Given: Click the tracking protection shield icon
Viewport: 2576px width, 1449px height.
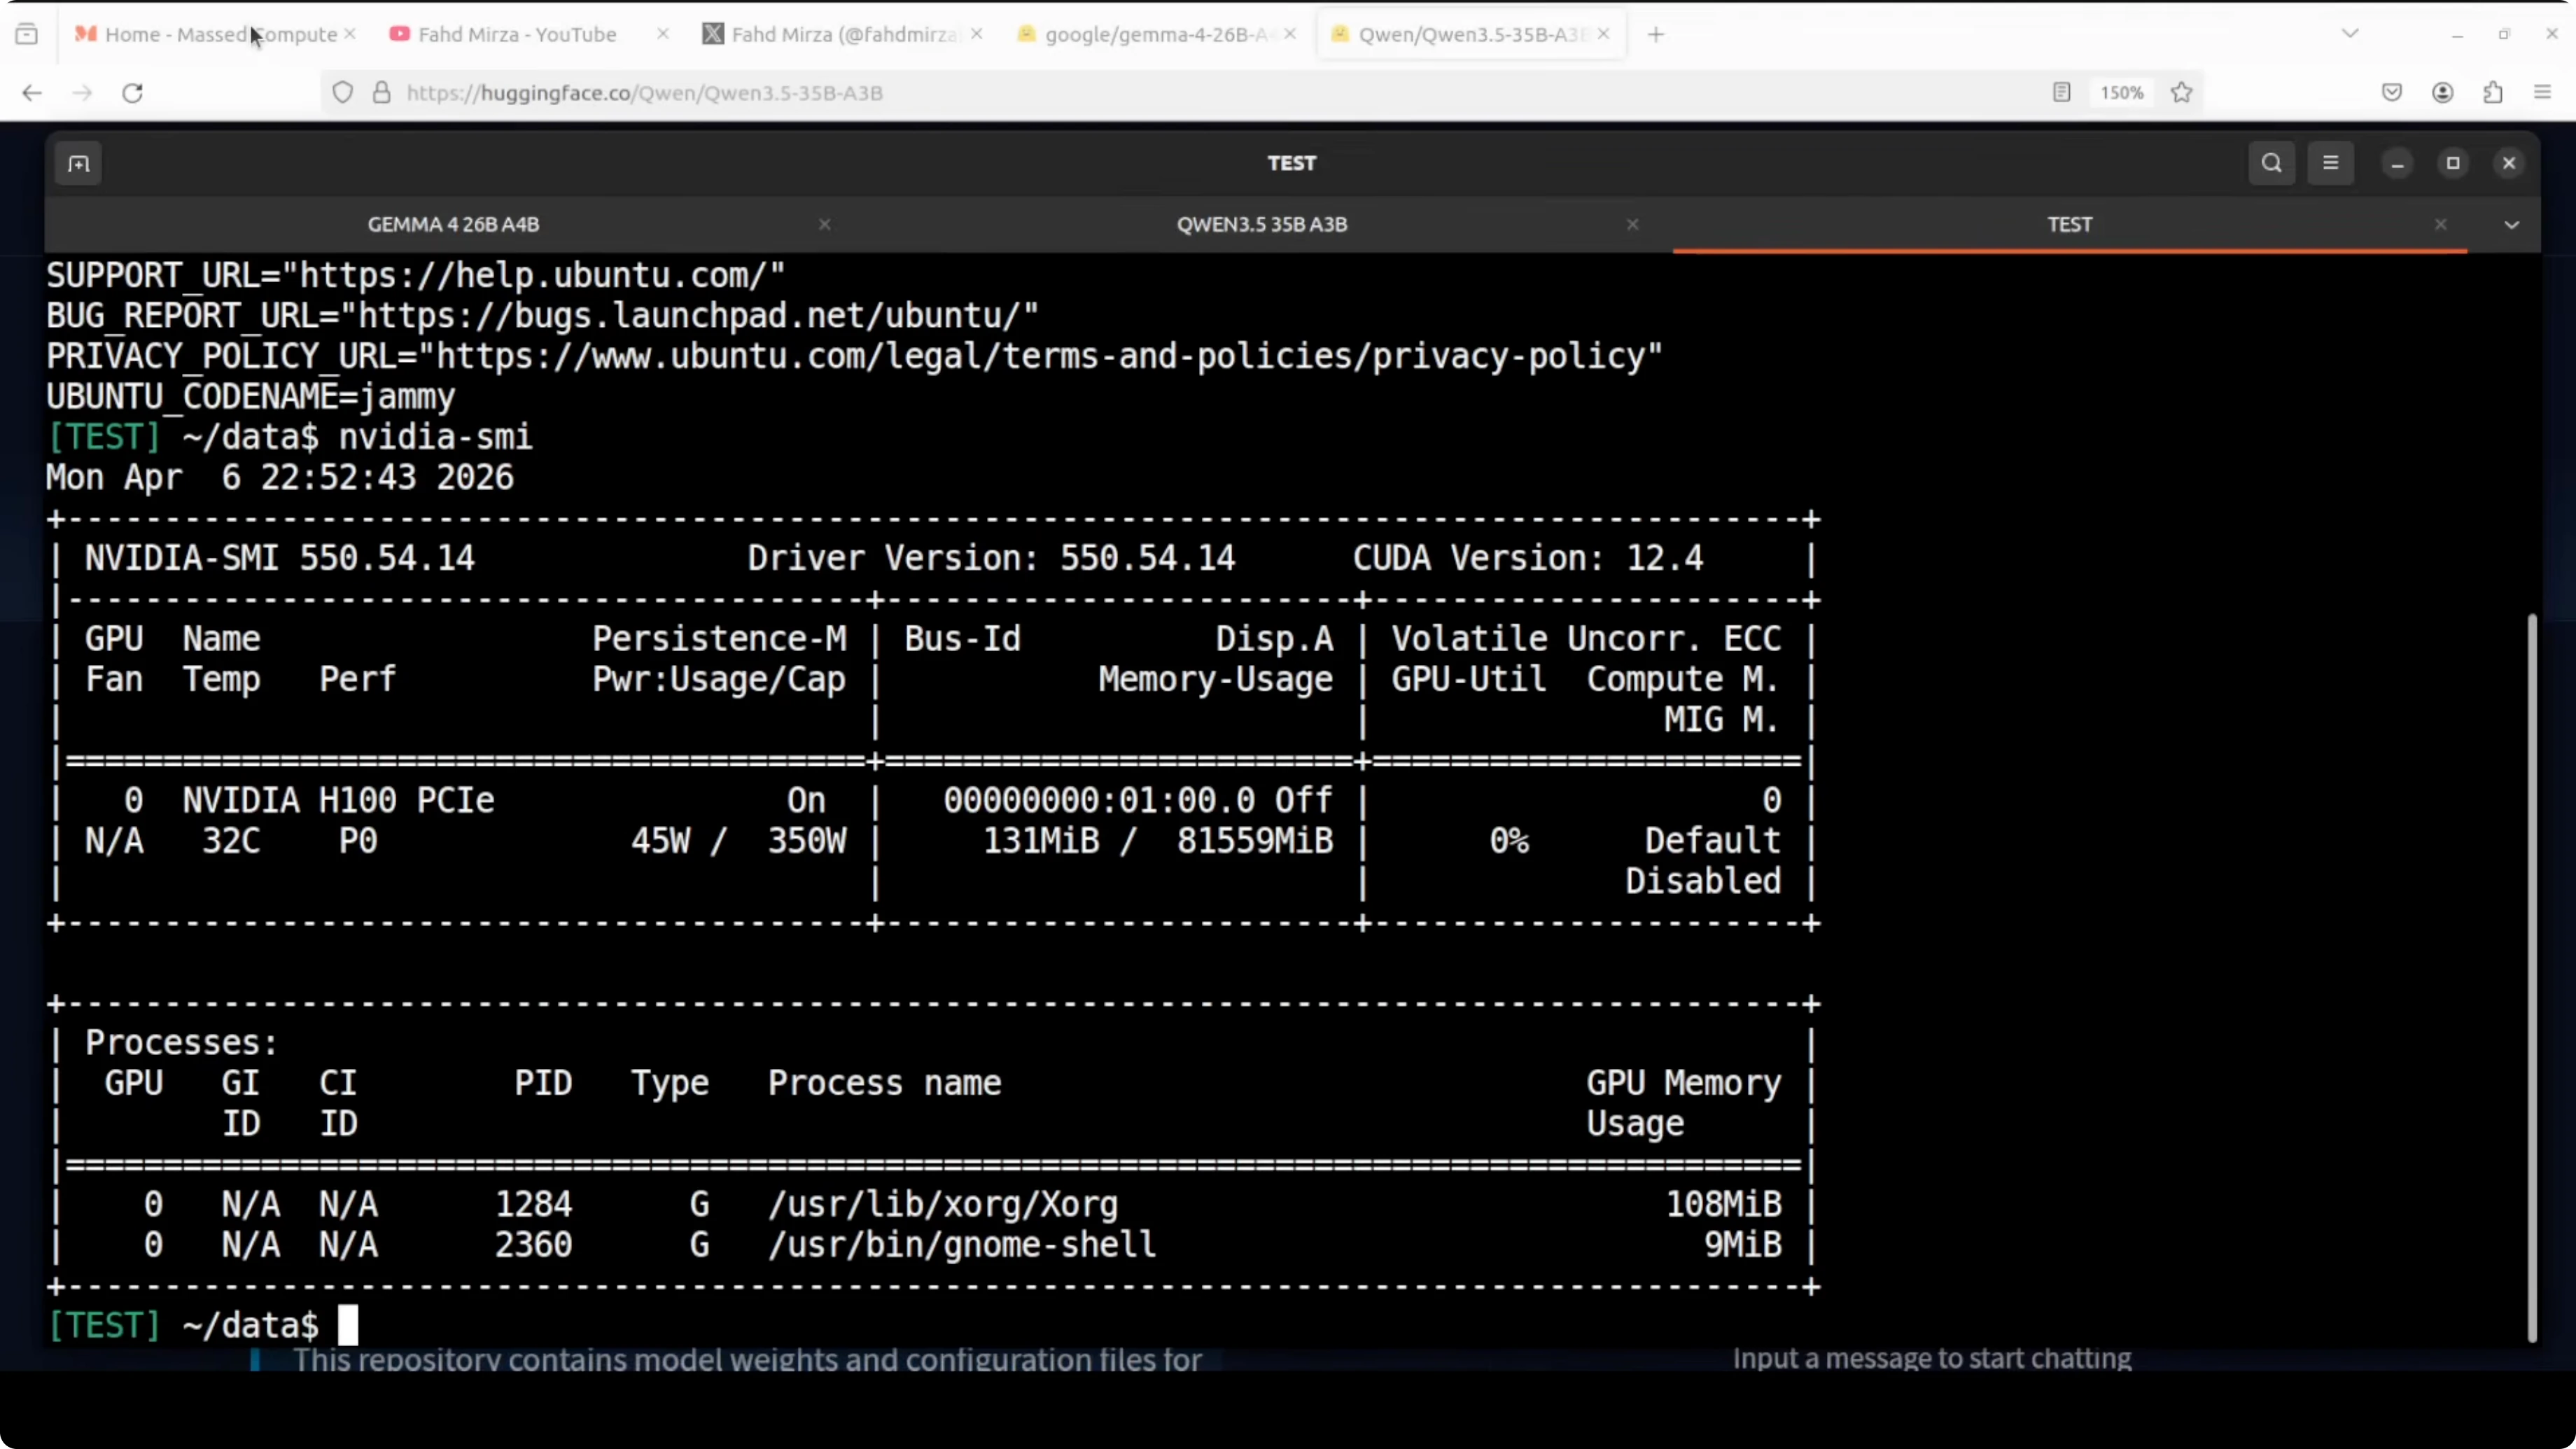Looking at the screenshot, I should [343, 93].
